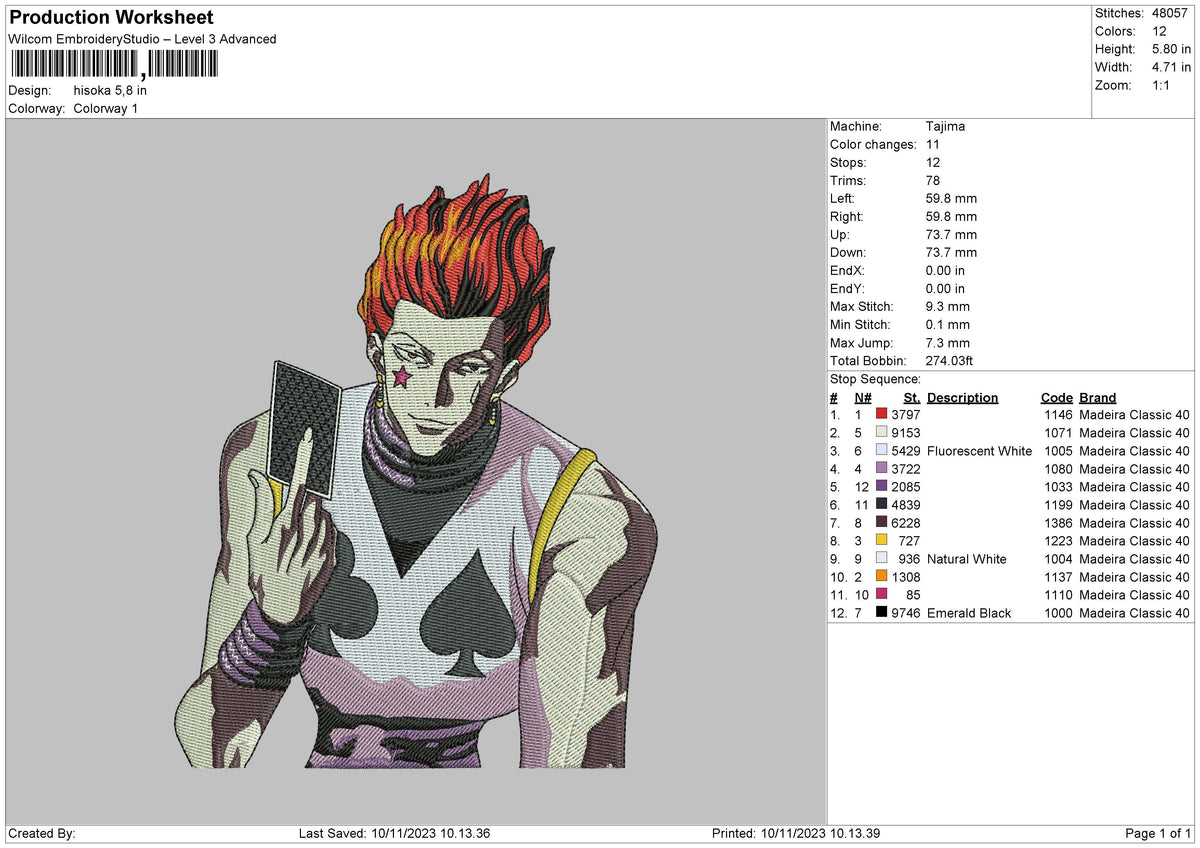Image resolution: width=1200 pixels, height=848 pixels.
Task: Select the stitches total "48057"
Action: [x=1171, y=13]
